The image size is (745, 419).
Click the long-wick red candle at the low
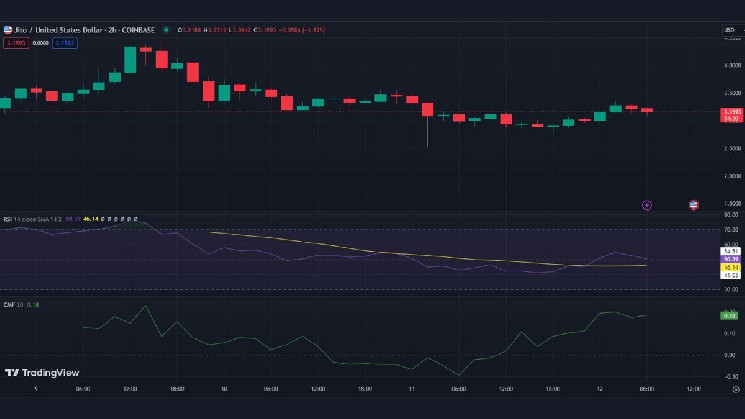tap(427, 115)
